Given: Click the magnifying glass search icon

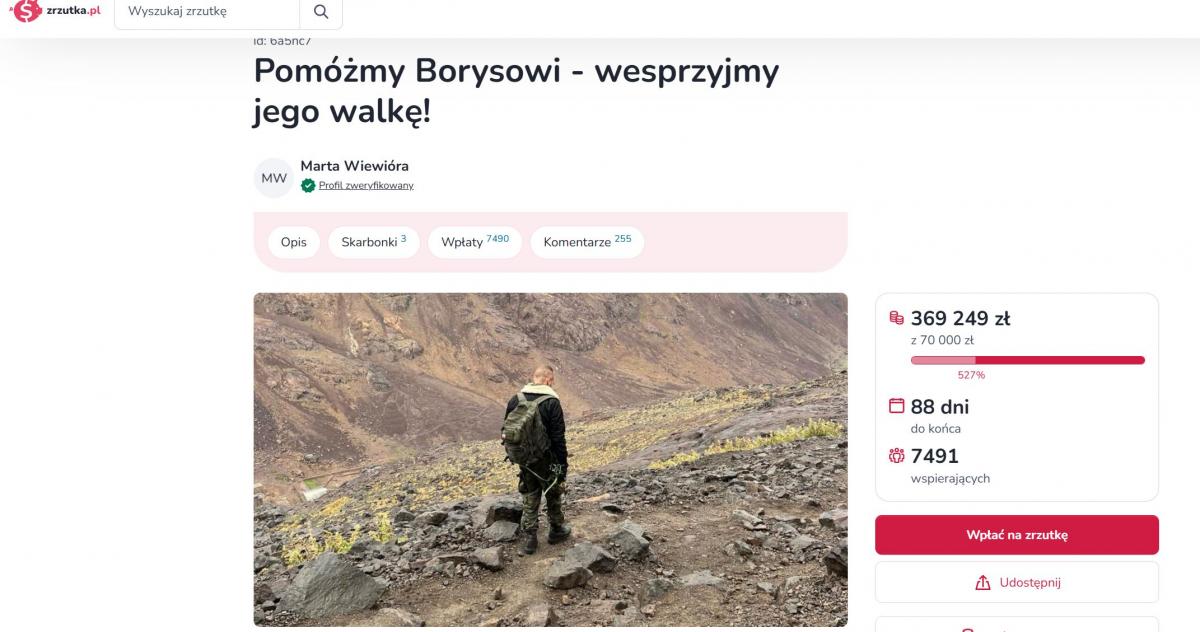Looking at the screenshot, I should click(321, 12).
